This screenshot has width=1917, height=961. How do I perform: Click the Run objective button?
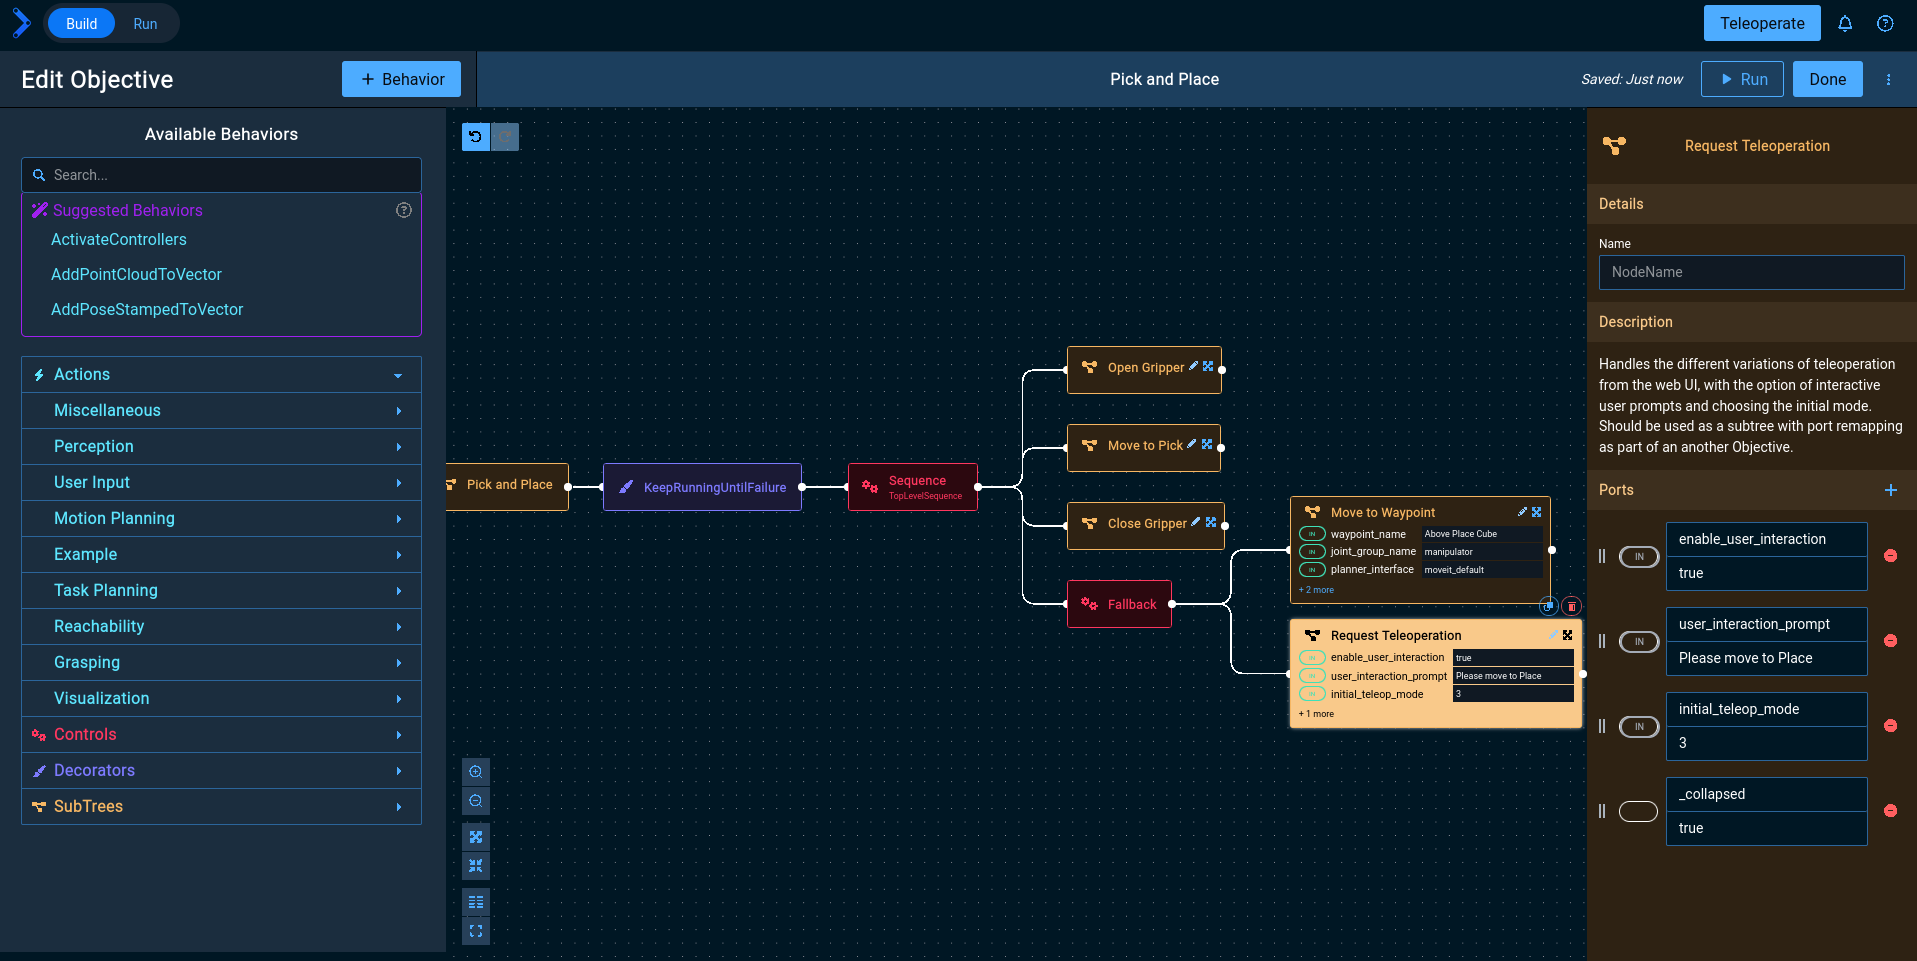point(1742,79)
